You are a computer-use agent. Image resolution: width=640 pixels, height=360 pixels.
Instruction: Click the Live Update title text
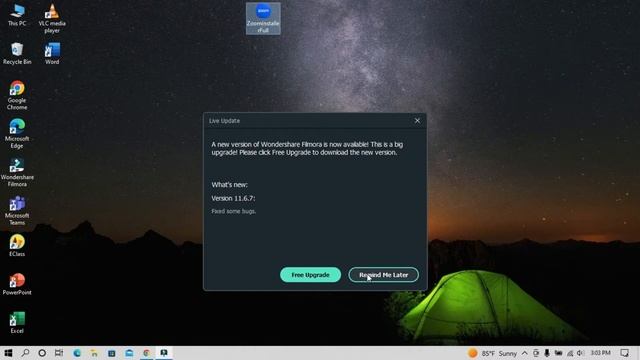pos(224,121)
